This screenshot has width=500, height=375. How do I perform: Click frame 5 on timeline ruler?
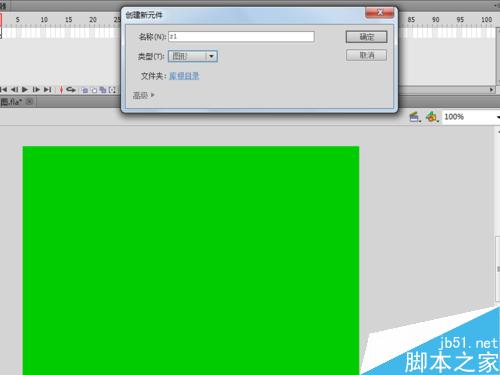(x=18, y=20)
